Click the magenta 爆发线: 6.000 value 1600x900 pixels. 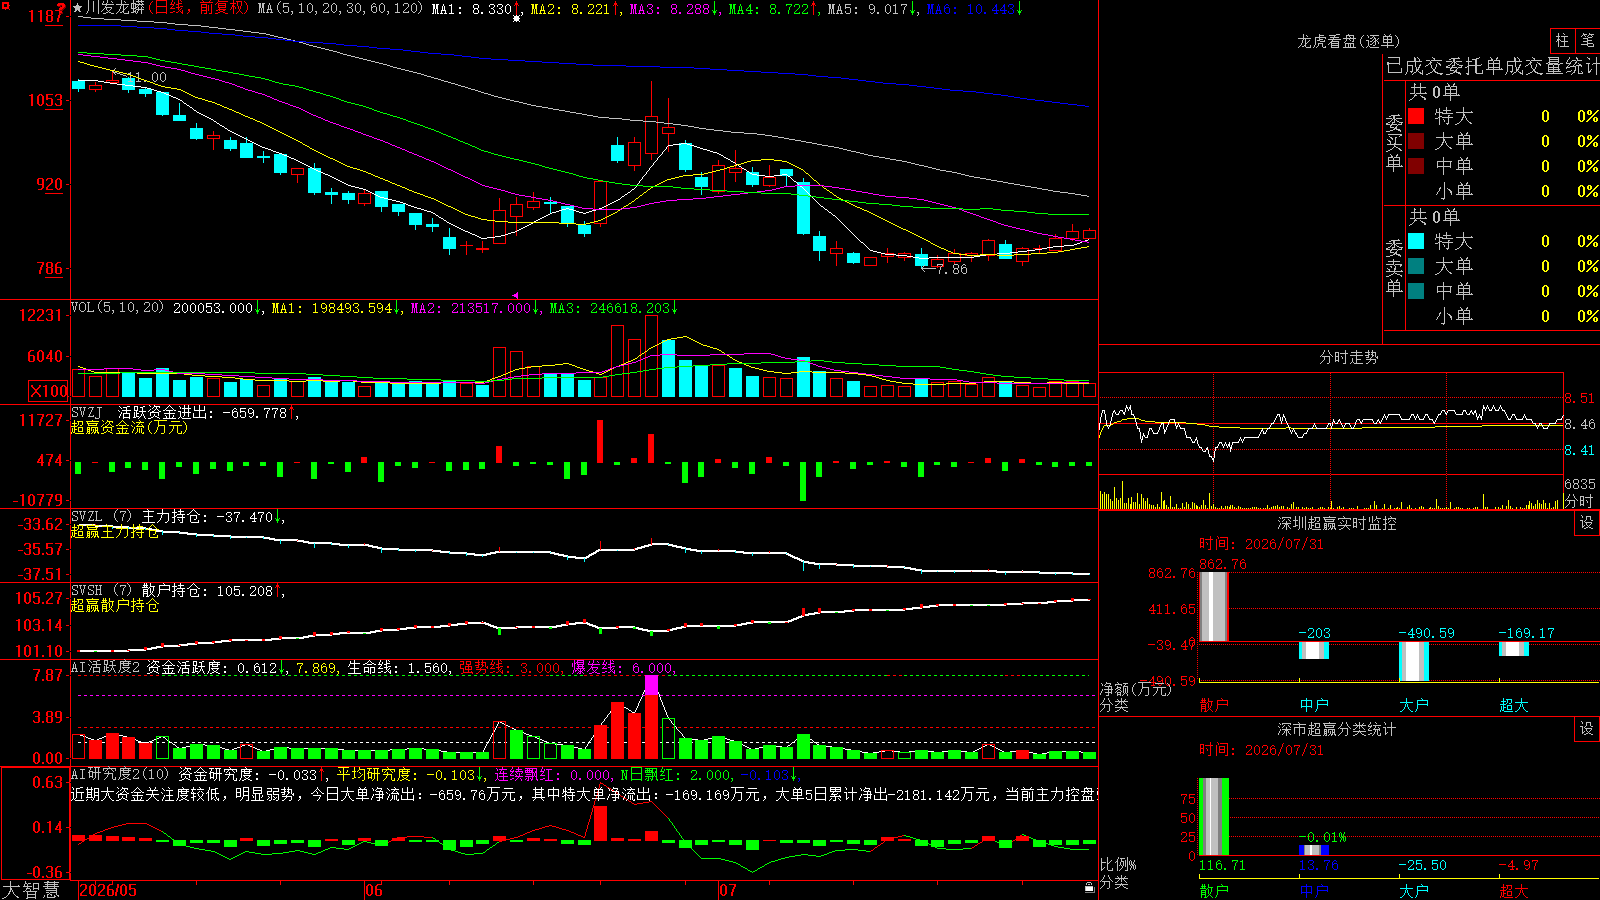[x=622, y=668]
